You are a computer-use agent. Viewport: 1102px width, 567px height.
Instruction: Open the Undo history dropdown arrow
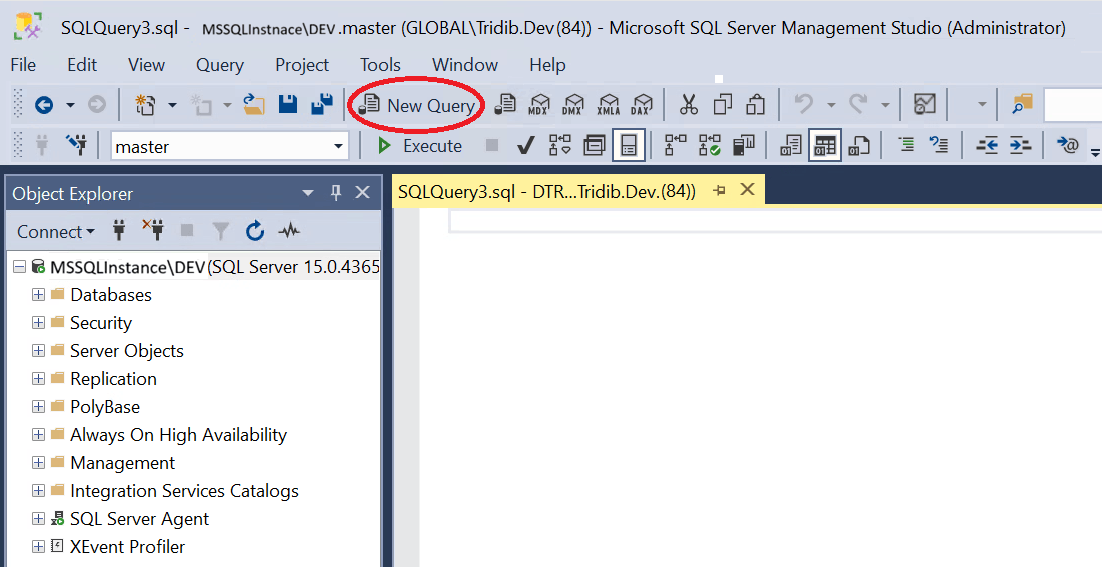tap(831, 105)
